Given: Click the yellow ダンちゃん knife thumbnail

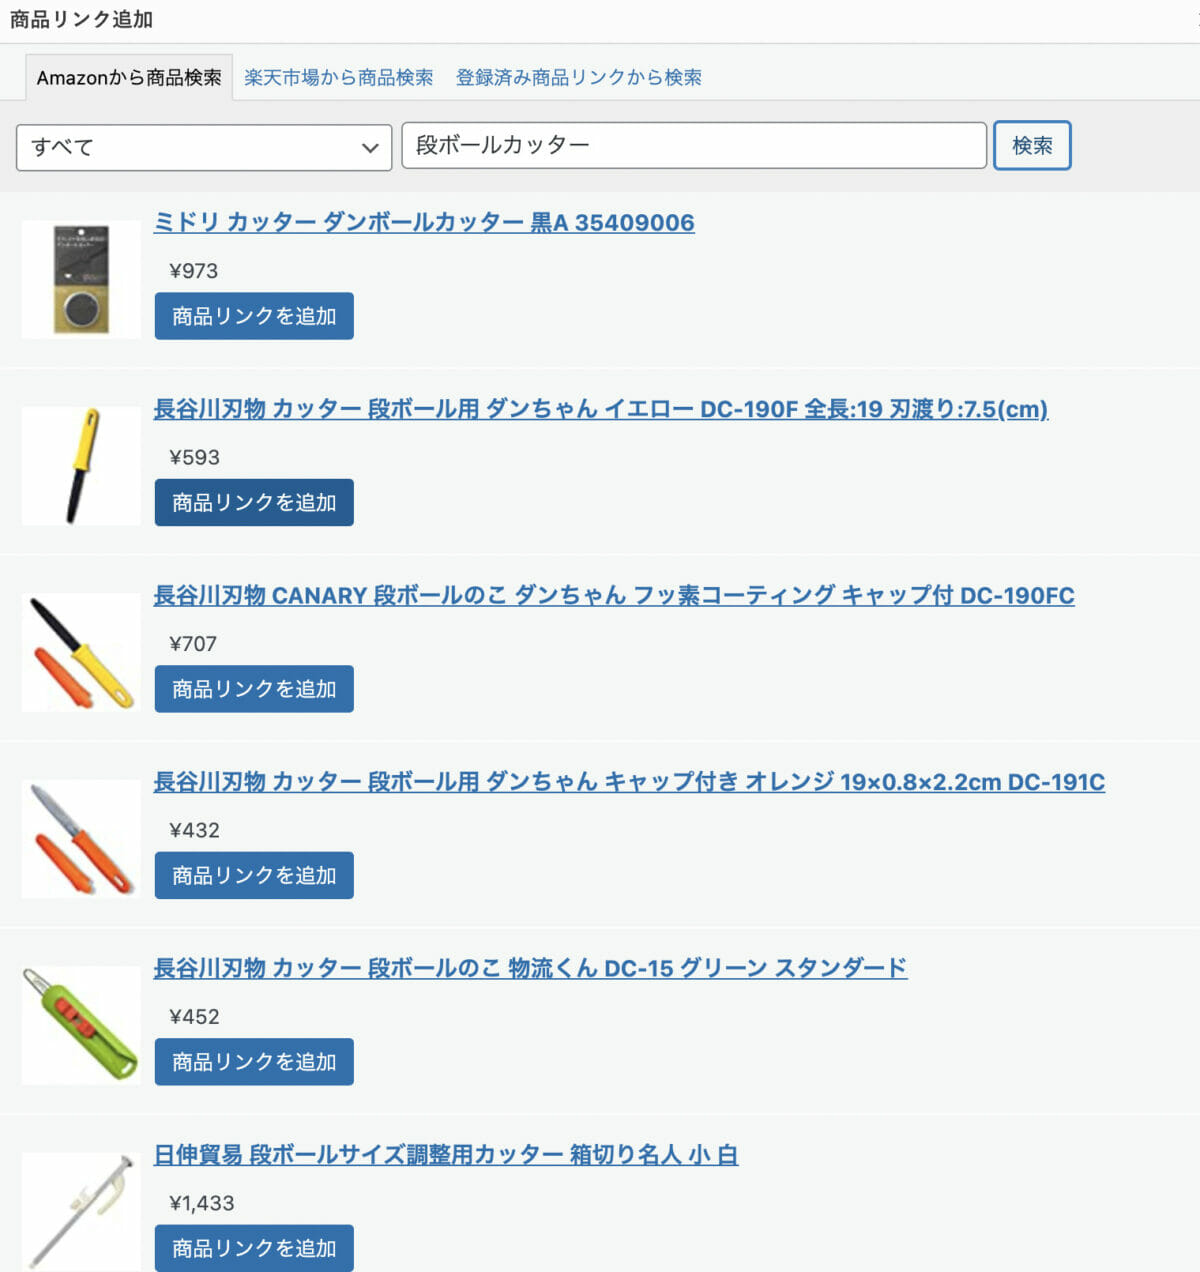Looking at the screenshot, I should (x=81, y=465).
